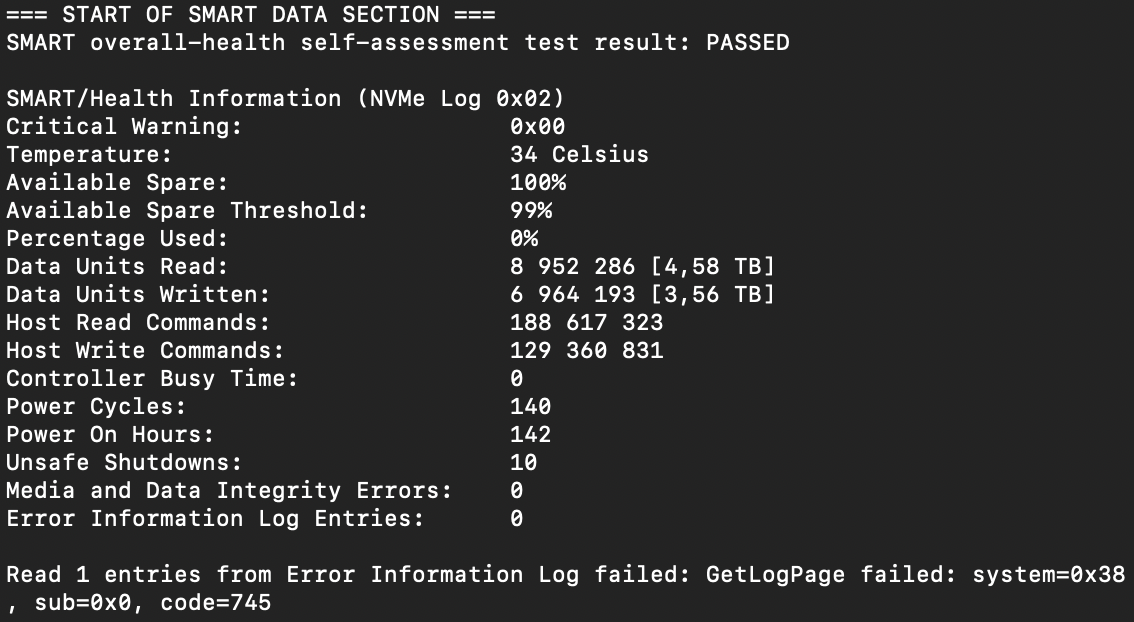1134x622 pixels.
Task: Click the Available Spare Threshold 99% value
Action: click(531, 210)
